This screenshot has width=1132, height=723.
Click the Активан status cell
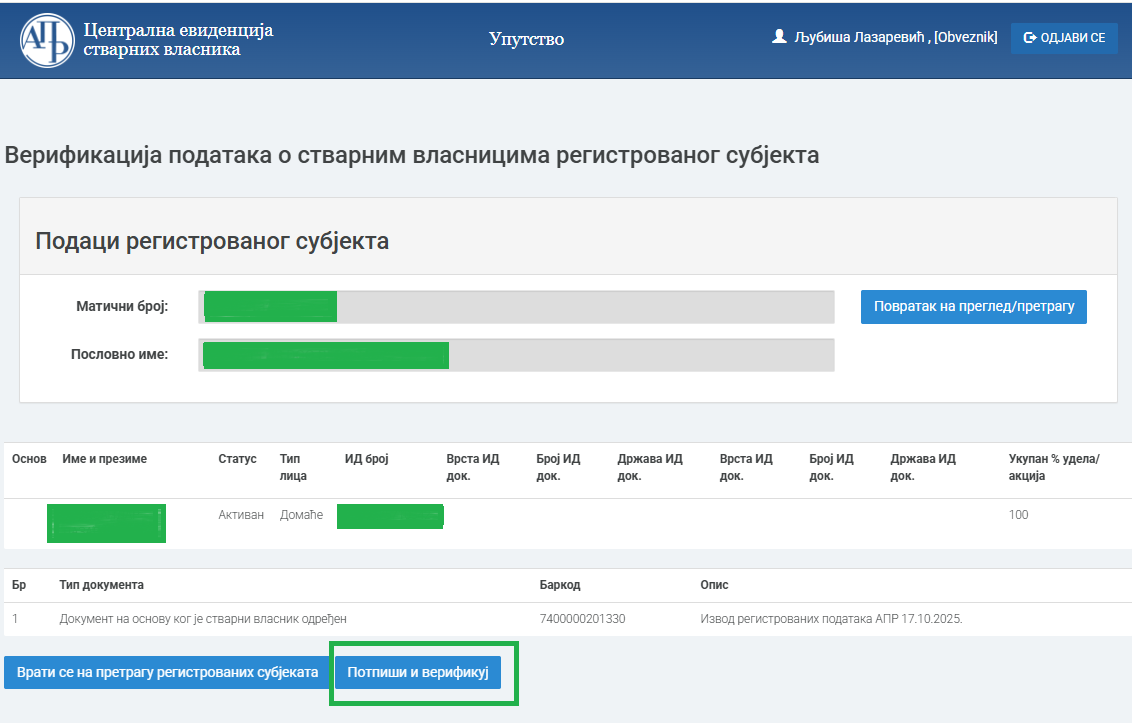coord(241,515)
